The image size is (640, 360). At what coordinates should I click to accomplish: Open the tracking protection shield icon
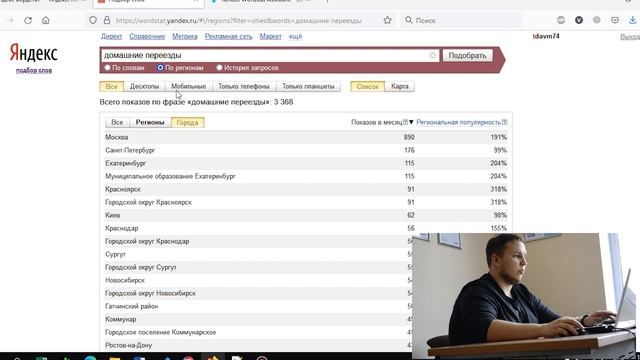pyautogui.click(x=93, y=20)
